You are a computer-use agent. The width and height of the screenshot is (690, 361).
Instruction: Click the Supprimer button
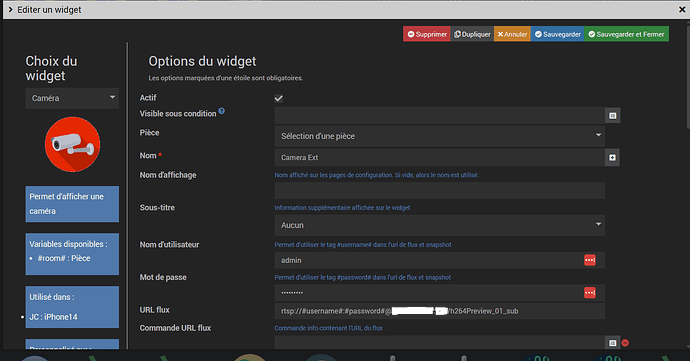tap(426, 34)
